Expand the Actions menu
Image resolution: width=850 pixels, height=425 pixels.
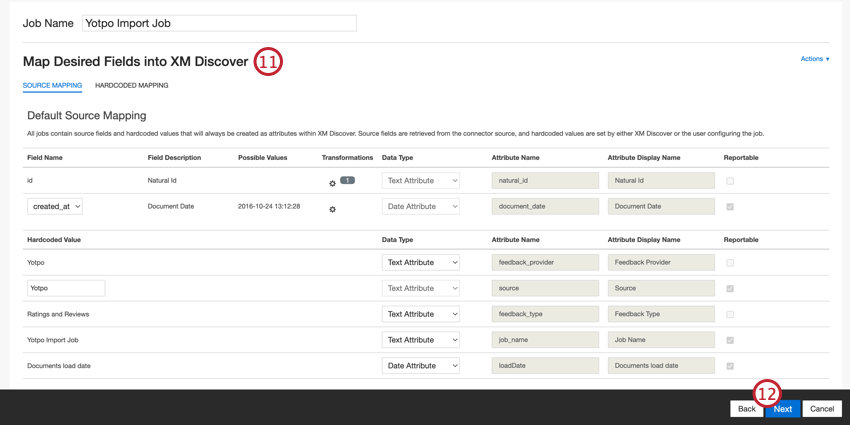(815, 59)
